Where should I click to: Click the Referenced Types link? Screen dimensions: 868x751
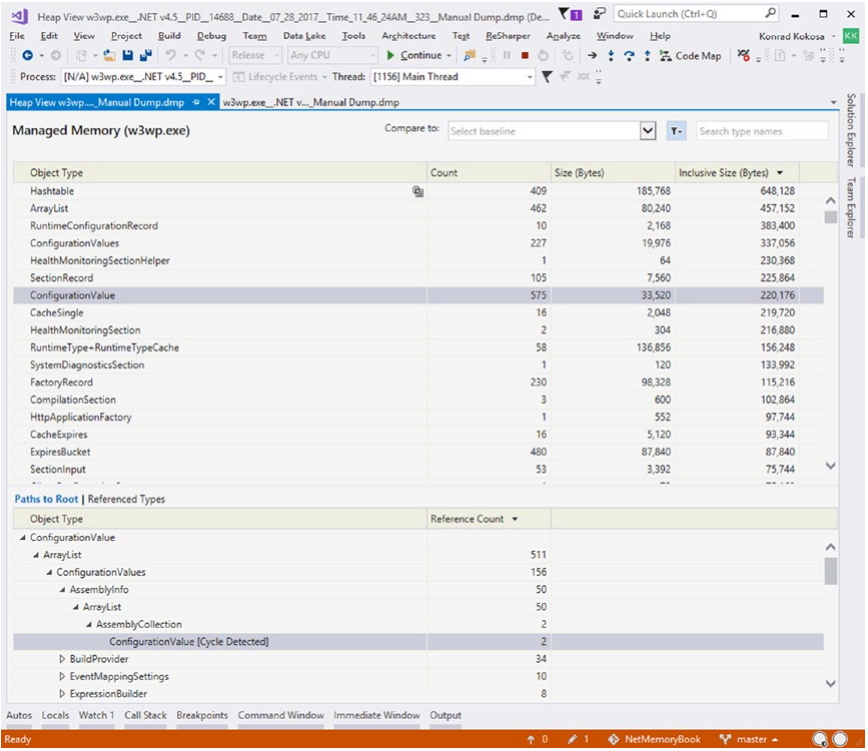(x=126, y=499)
